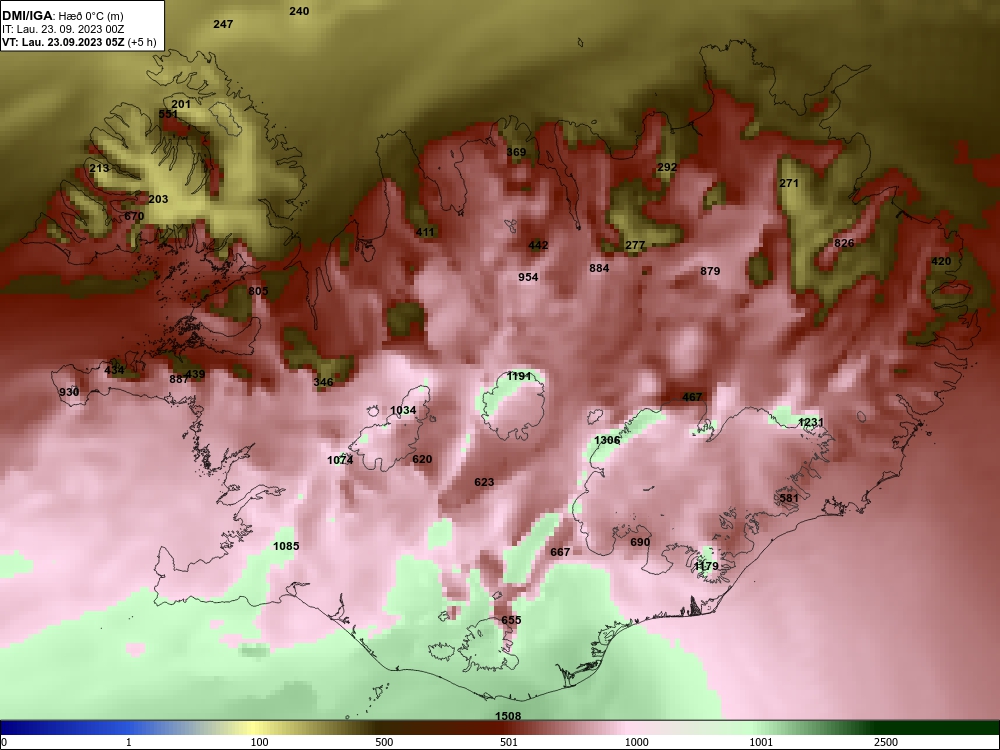The width and height of the screenshot is (1000, 750).
Task: Click the 620 height label
Action: 422,459
